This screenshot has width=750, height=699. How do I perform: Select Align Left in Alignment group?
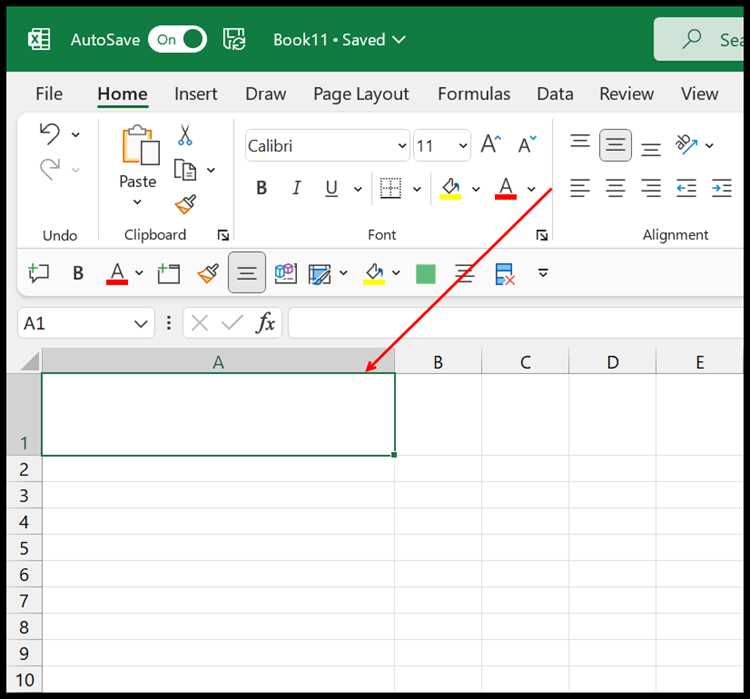pos(580,188)
